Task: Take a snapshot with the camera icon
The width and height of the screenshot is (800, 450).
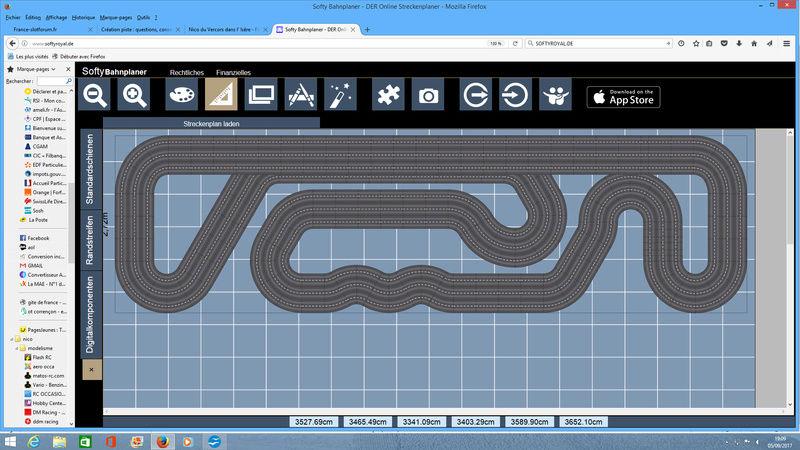Action: 428,96
